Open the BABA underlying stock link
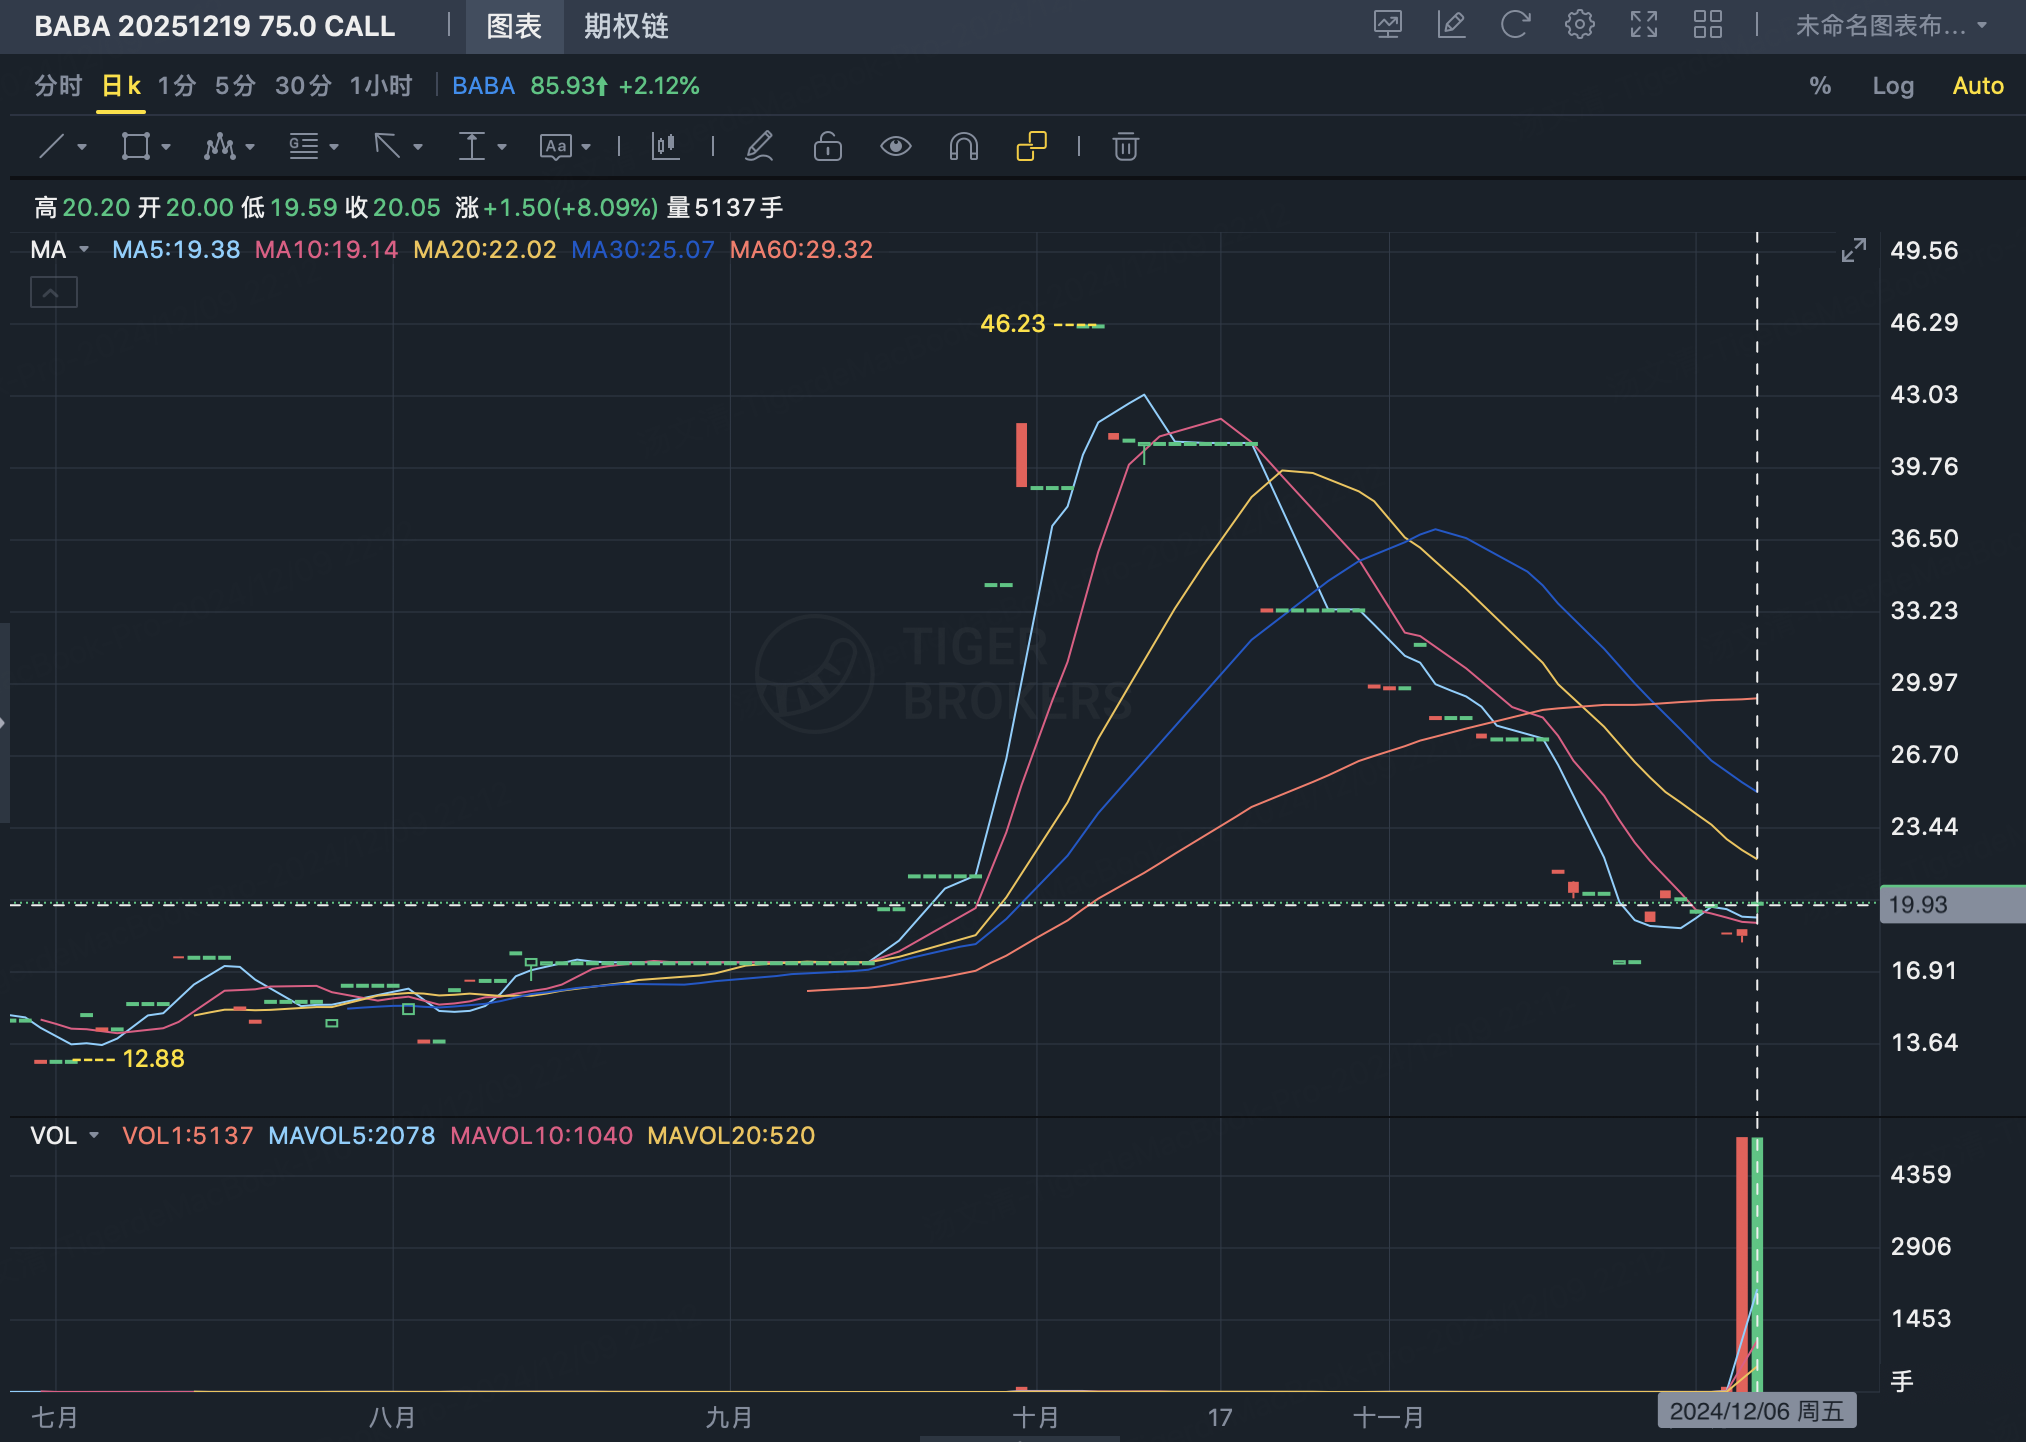 pyautogui.click(x=483, y=86)
